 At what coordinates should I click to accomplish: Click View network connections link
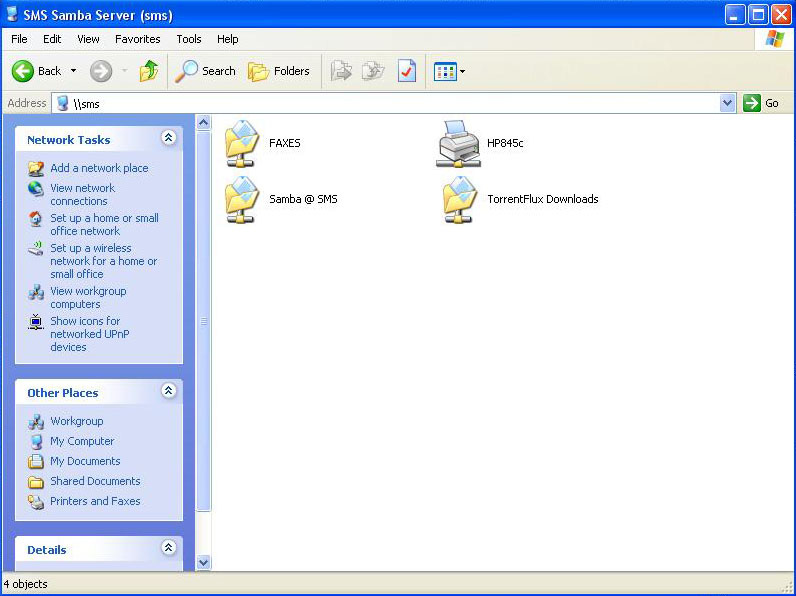82,194
